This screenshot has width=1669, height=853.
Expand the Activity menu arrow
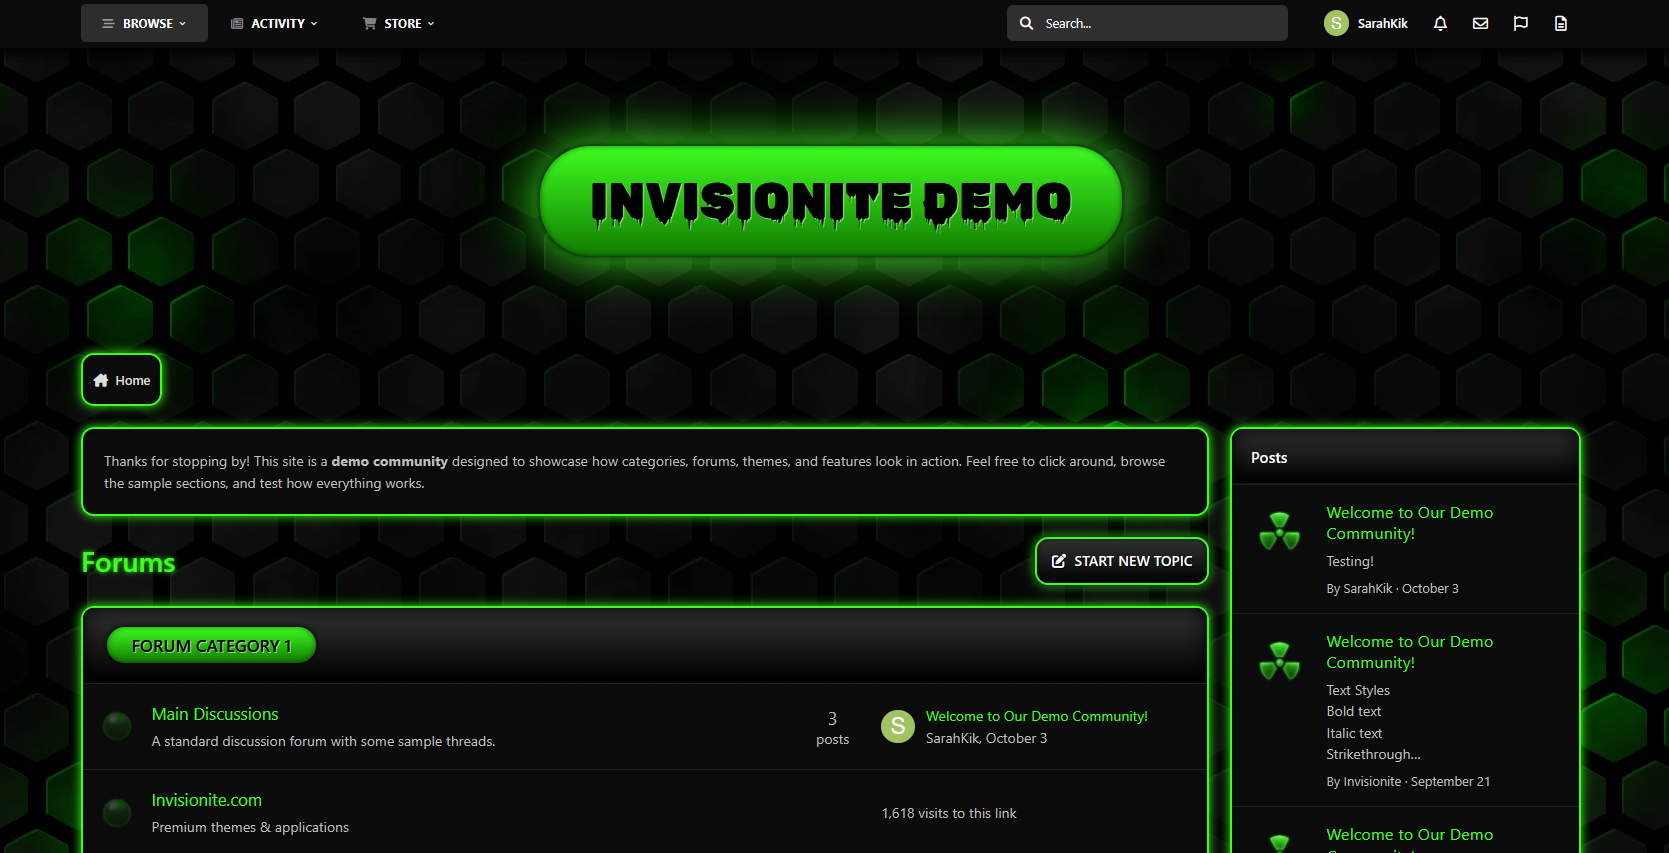pos(314,23)
